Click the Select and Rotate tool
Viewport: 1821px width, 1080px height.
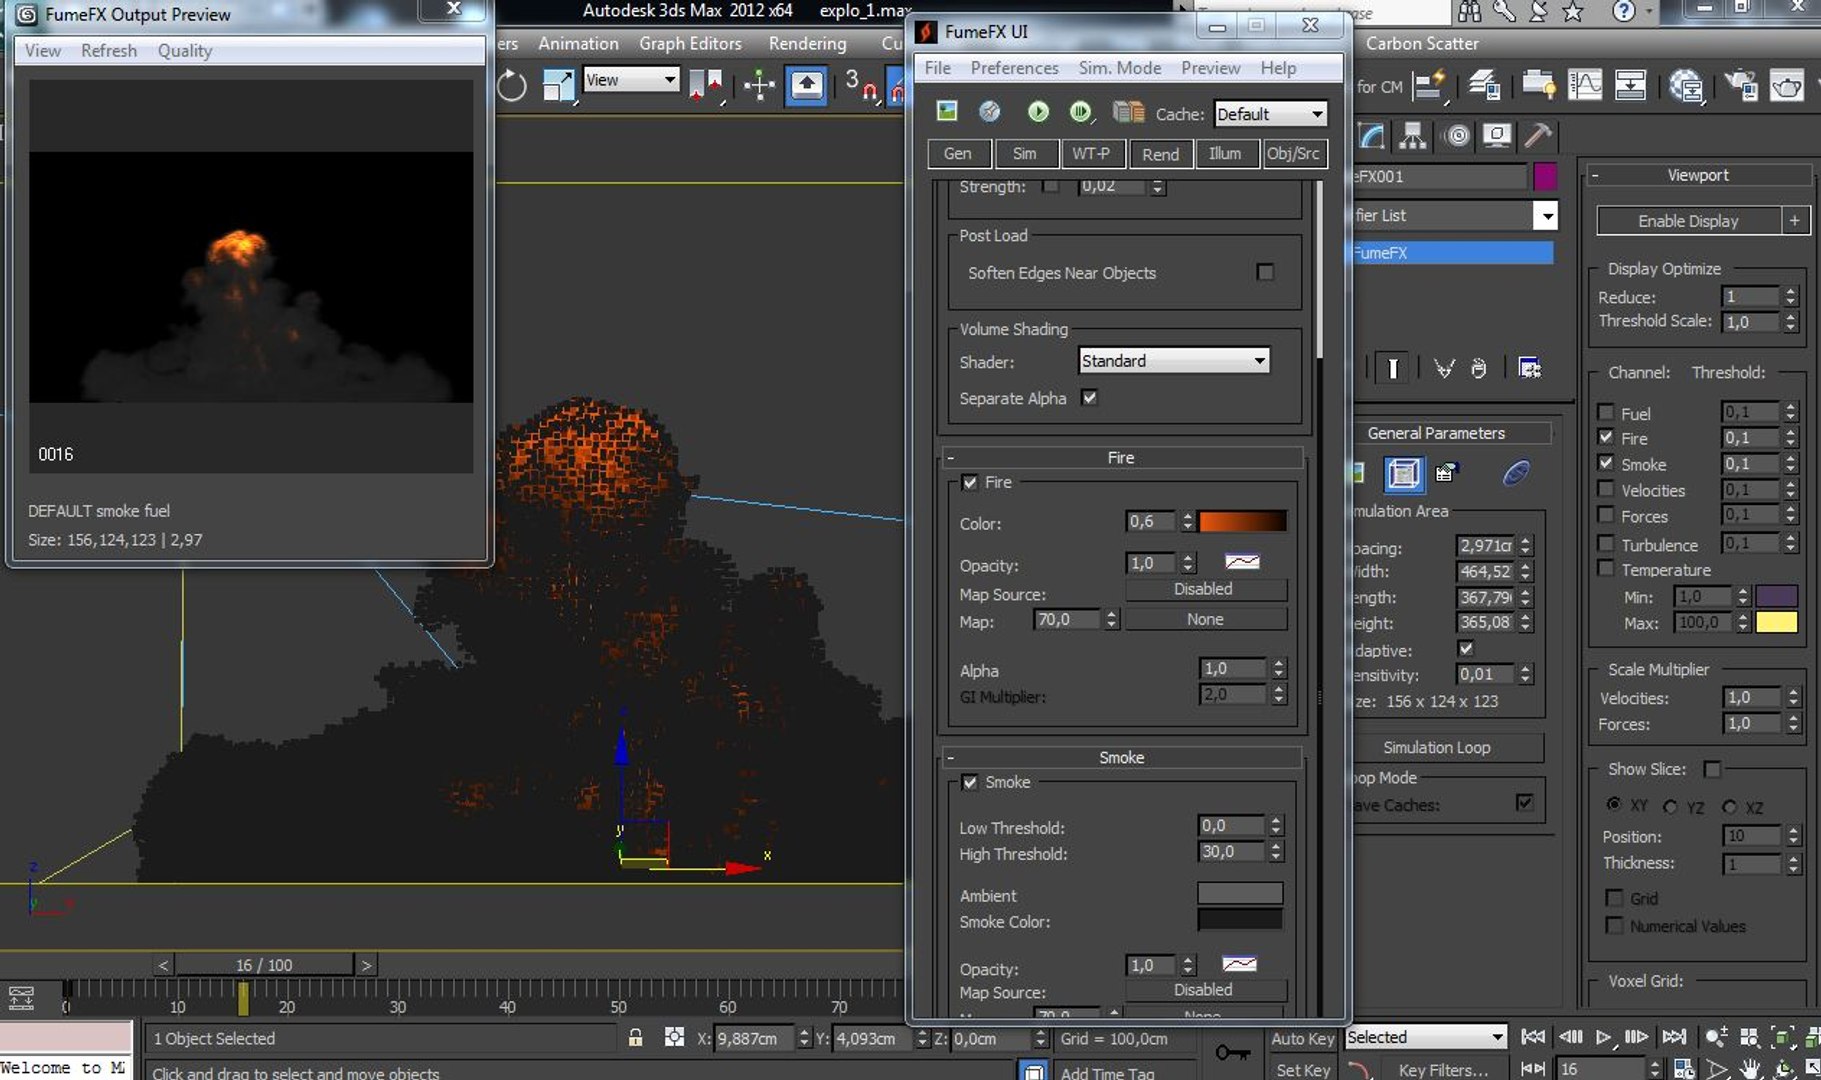pos(511,85)
